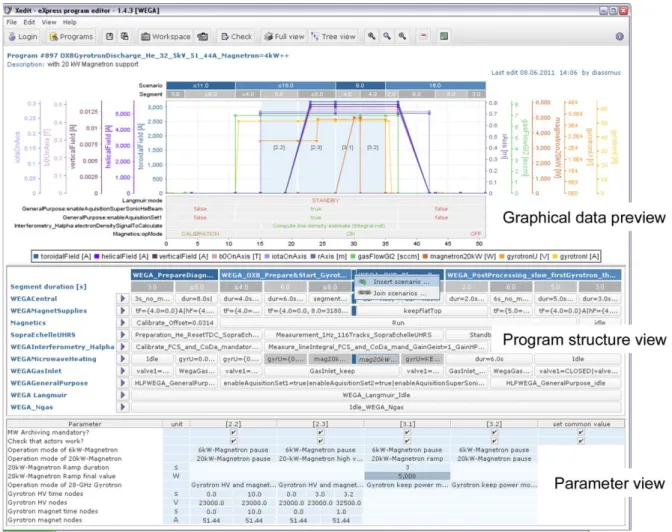Expand the WEGAMicrowaveHeating row arrow

(123, 359)
